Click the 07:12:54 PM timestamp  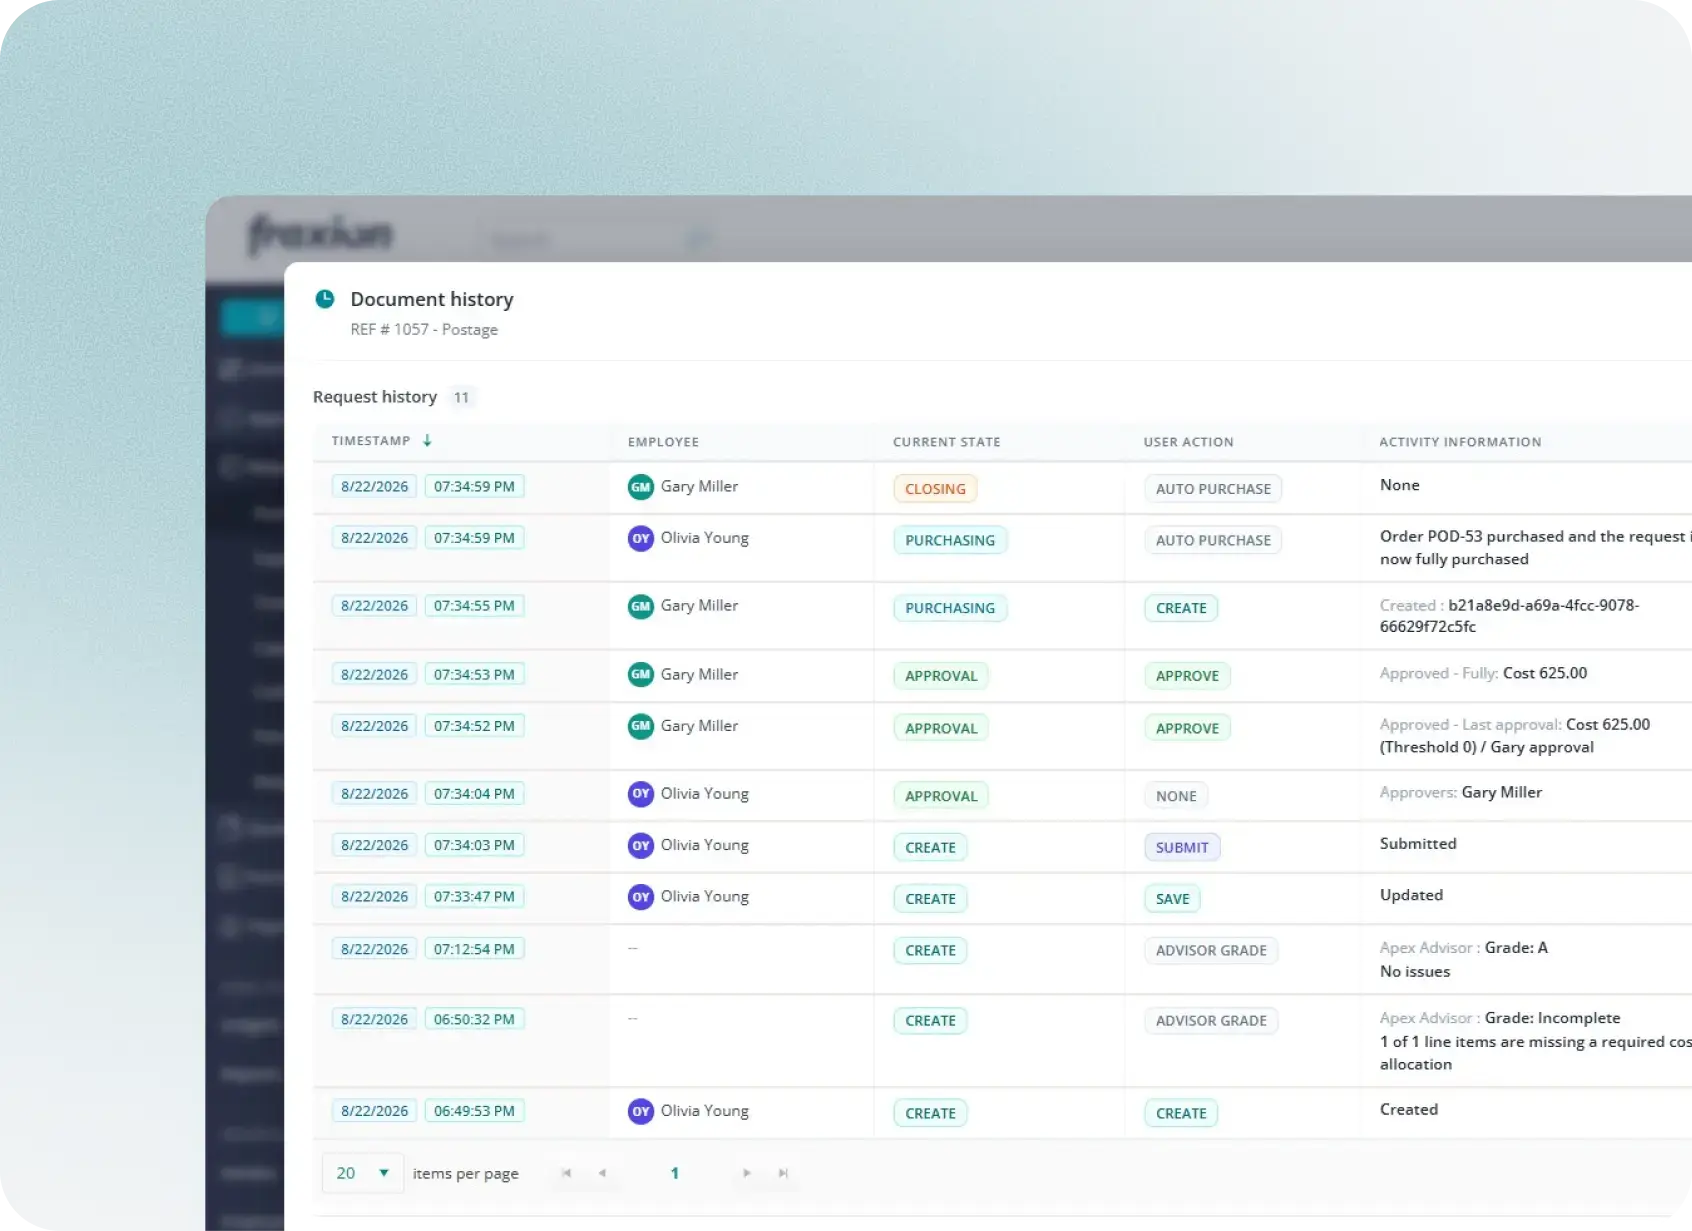click(474, 949)
